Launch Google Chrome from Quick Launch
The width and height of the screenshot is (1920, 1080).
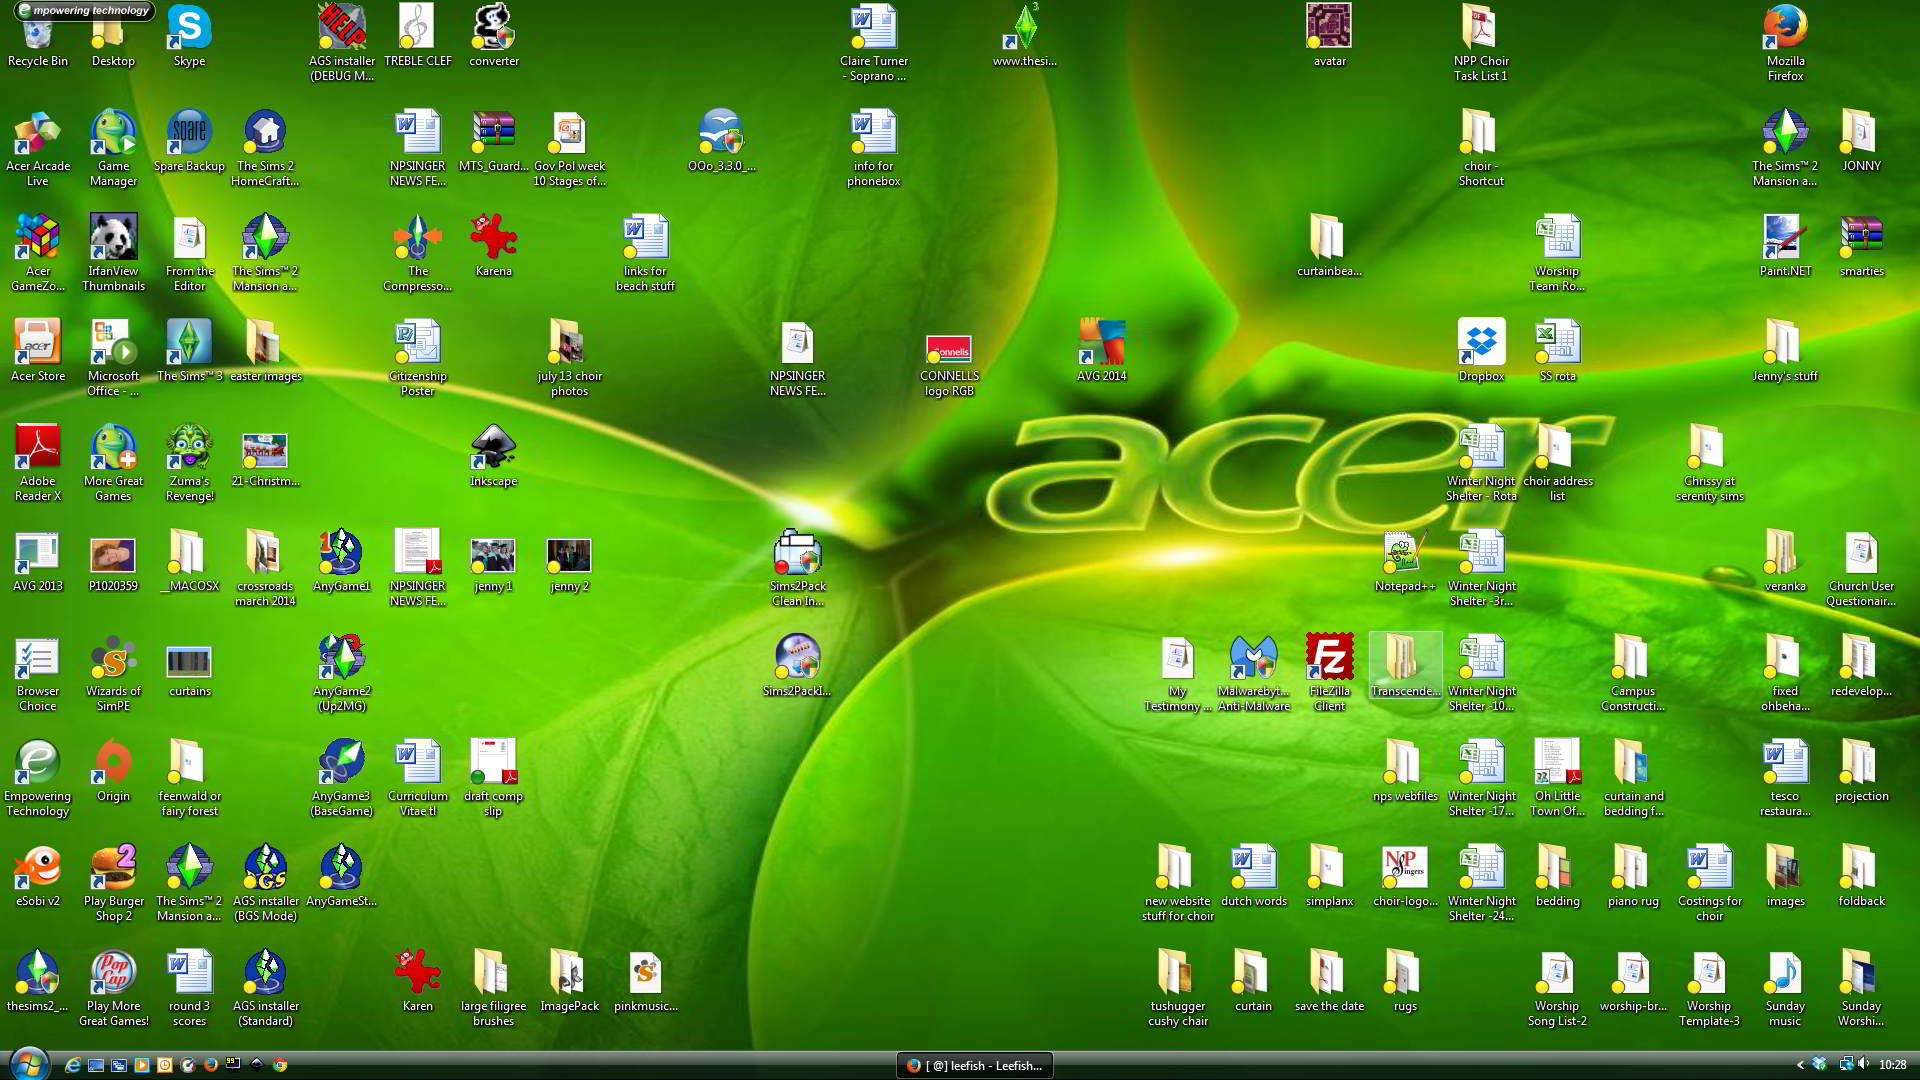point(280,1065)
